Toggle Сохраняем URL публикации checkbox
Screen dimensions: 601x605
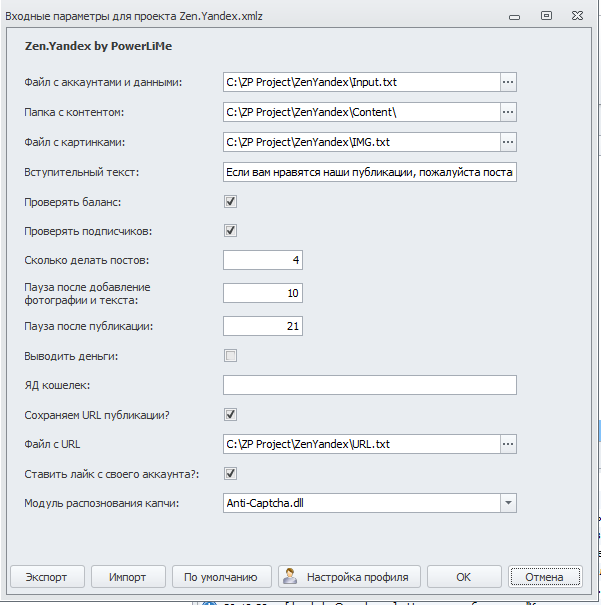point(230,415)
